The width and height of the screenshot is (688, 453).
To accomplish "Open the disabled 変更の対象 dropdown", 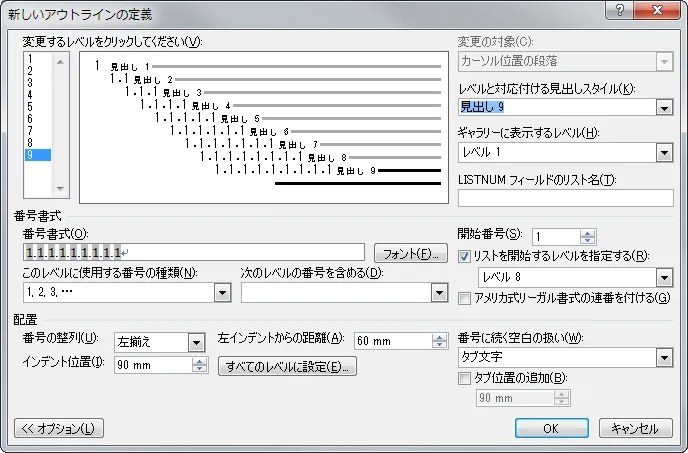I will [664, 61].
